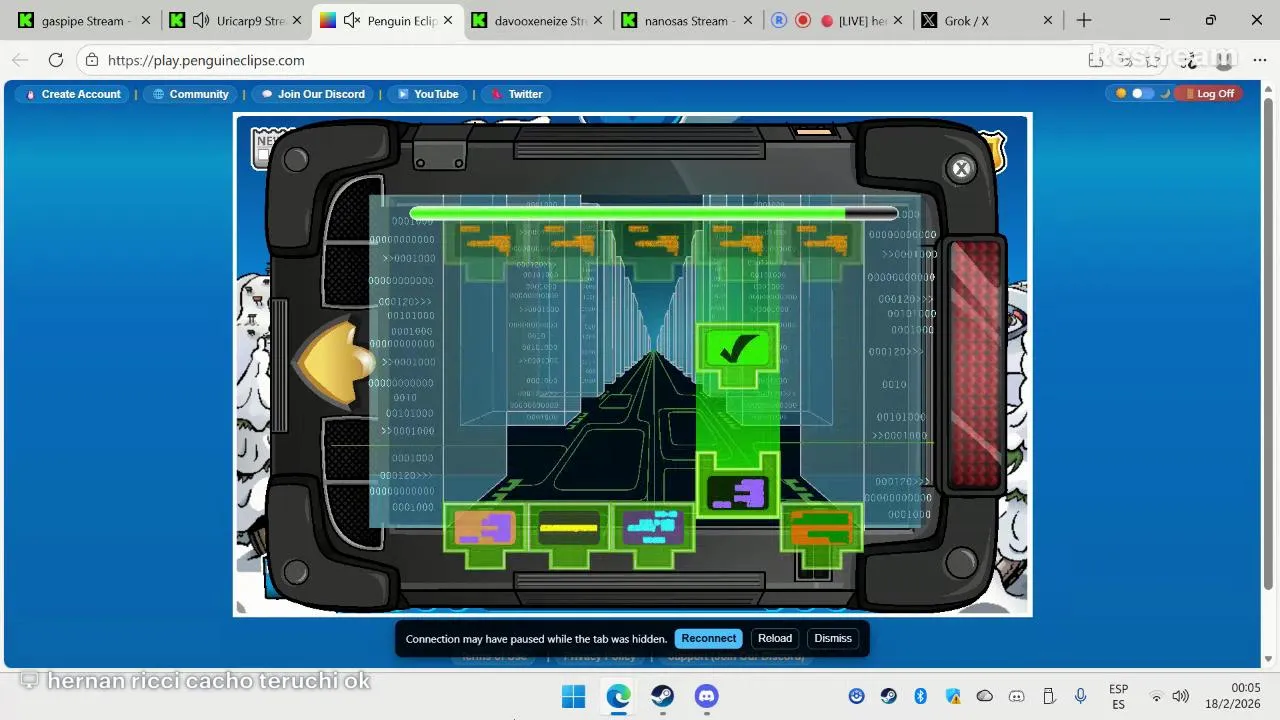Switch to the [LIVE] Restream tab
Screen dimensions: 1280x720
tap(838, 20)
